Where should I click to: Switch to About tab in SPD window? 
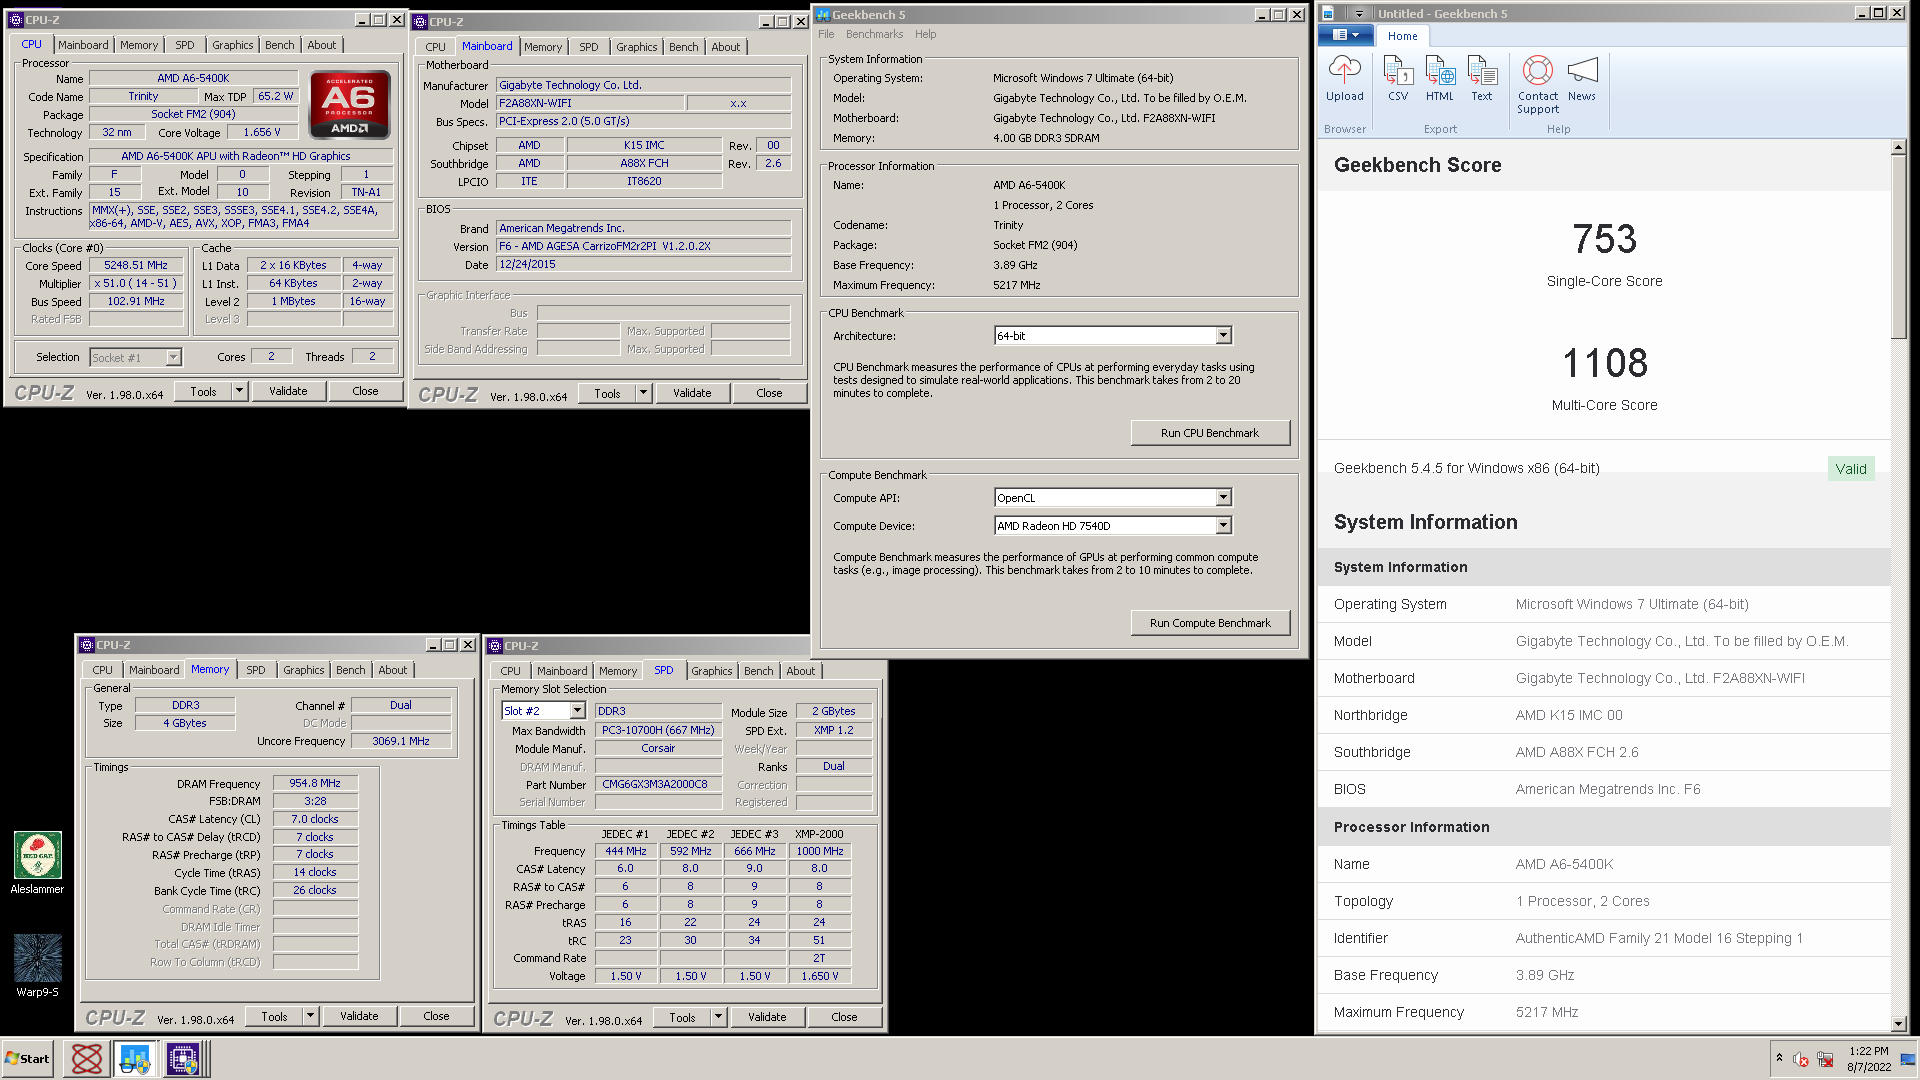click(800, 671)
